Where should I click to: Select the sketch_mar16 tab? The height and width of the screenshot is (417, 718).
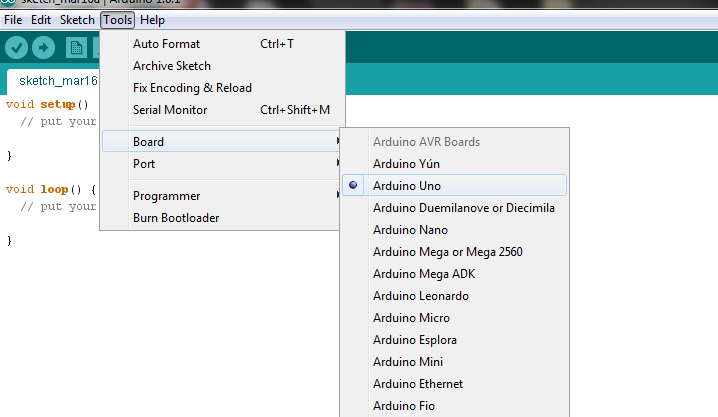[53, 81]
